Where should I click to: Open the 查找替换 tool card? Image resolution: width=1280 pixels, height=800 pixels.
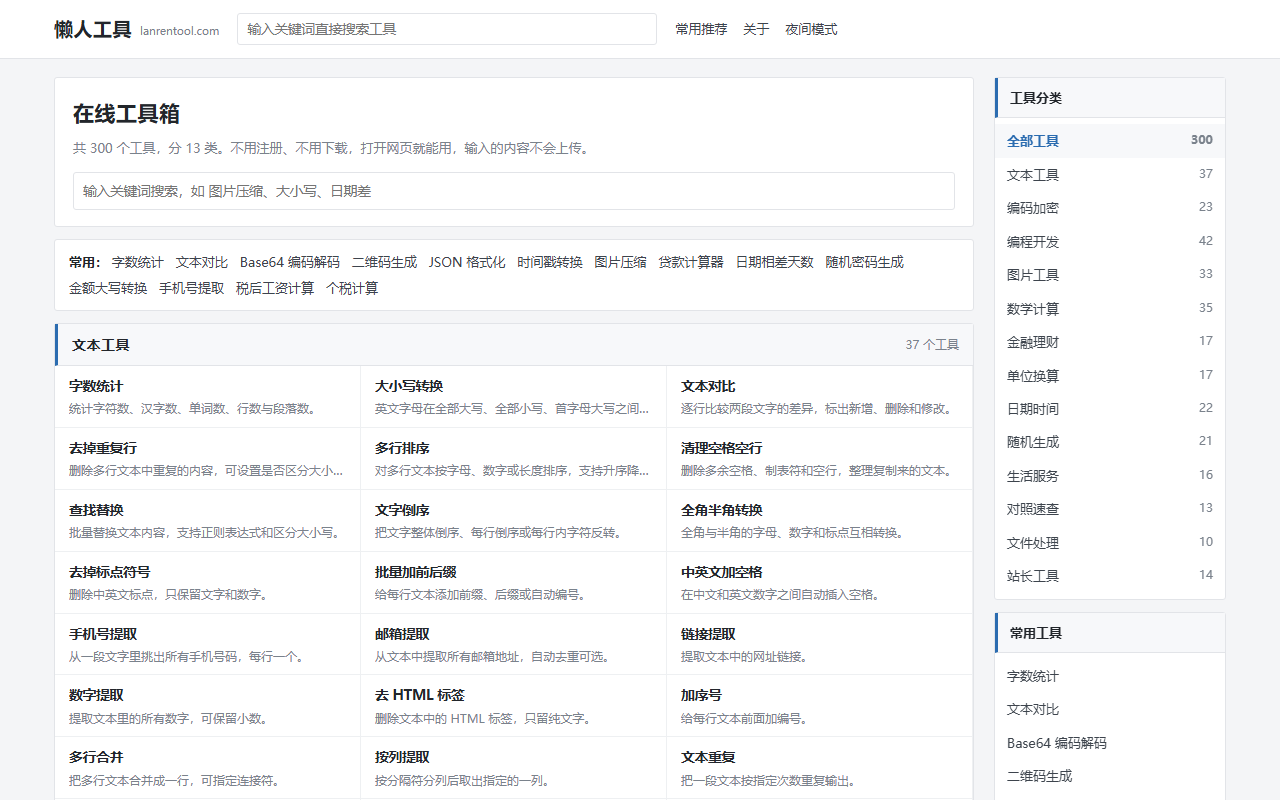[x=207, y=521]
